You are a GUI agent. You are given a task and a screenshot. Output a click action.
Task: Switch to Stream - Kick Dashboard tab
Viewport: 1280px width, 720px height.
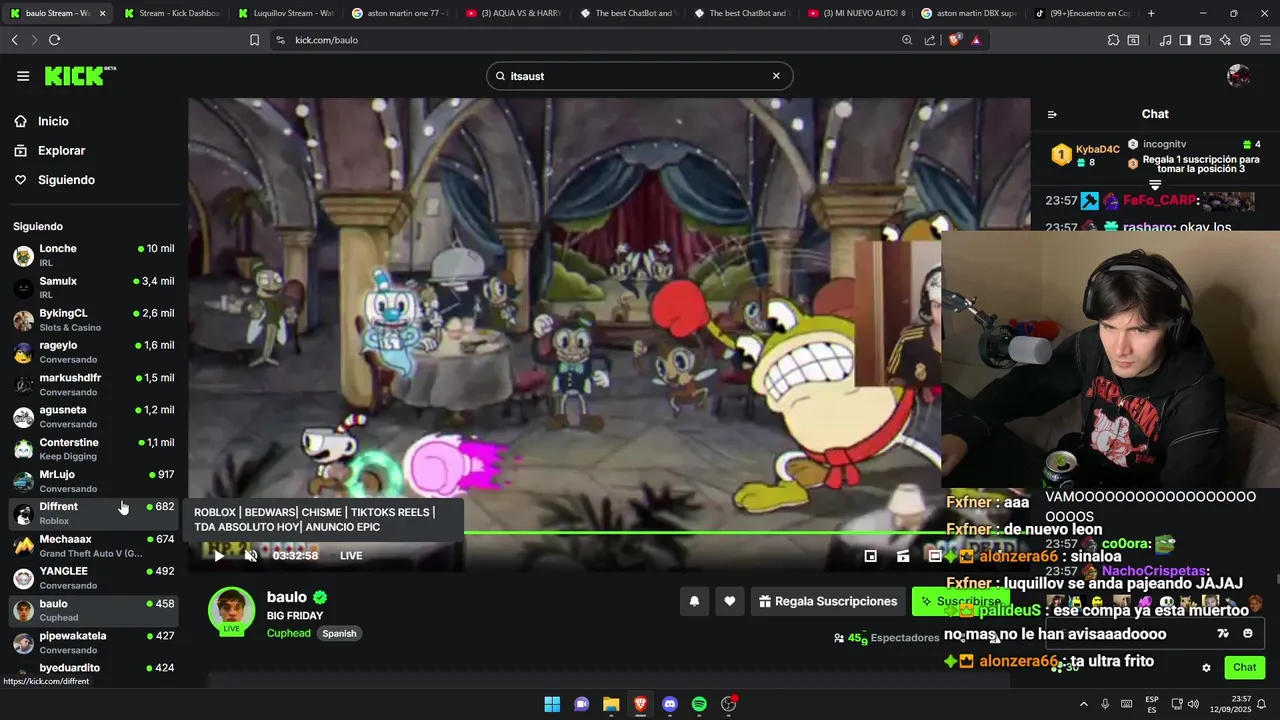point(172,13)
